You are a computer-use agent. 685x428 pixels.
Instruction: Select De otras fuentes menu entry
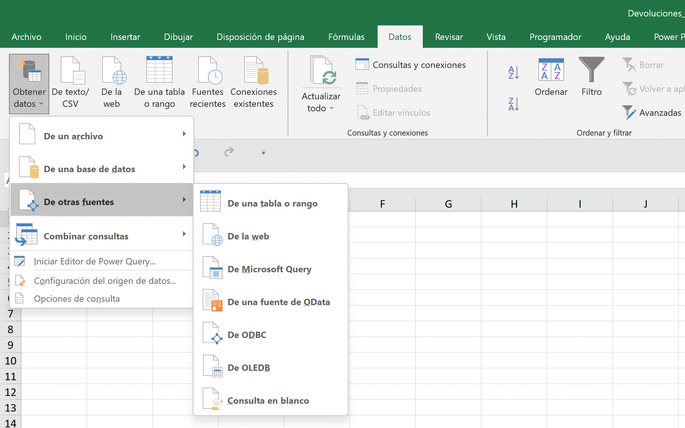[x=101, y=200]
